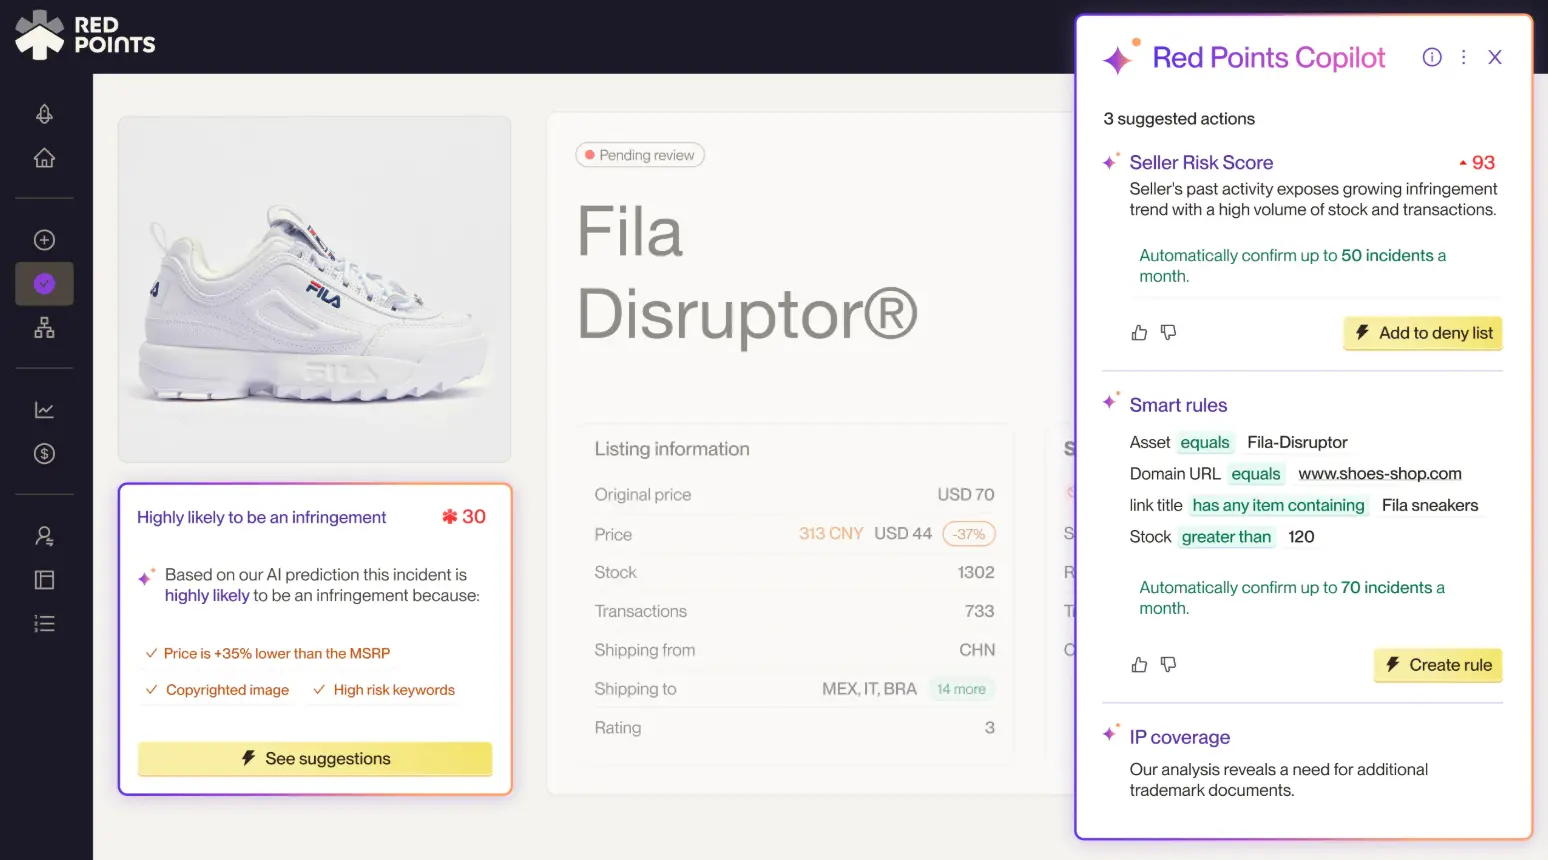Open the Copilot three-dot options menu
This screenshot has height=860, width=1548.
click(x=1463, y=57)
